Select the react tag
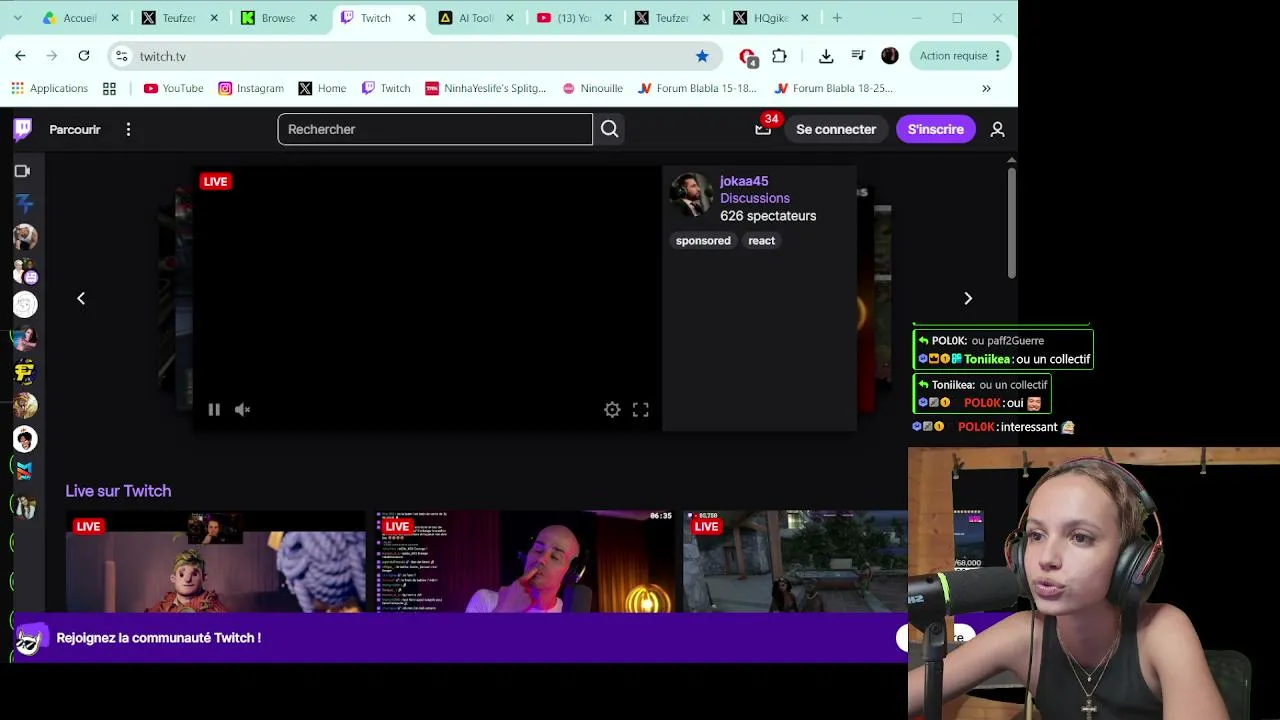This screenshot has width=1280, height=720. point(762,241)
